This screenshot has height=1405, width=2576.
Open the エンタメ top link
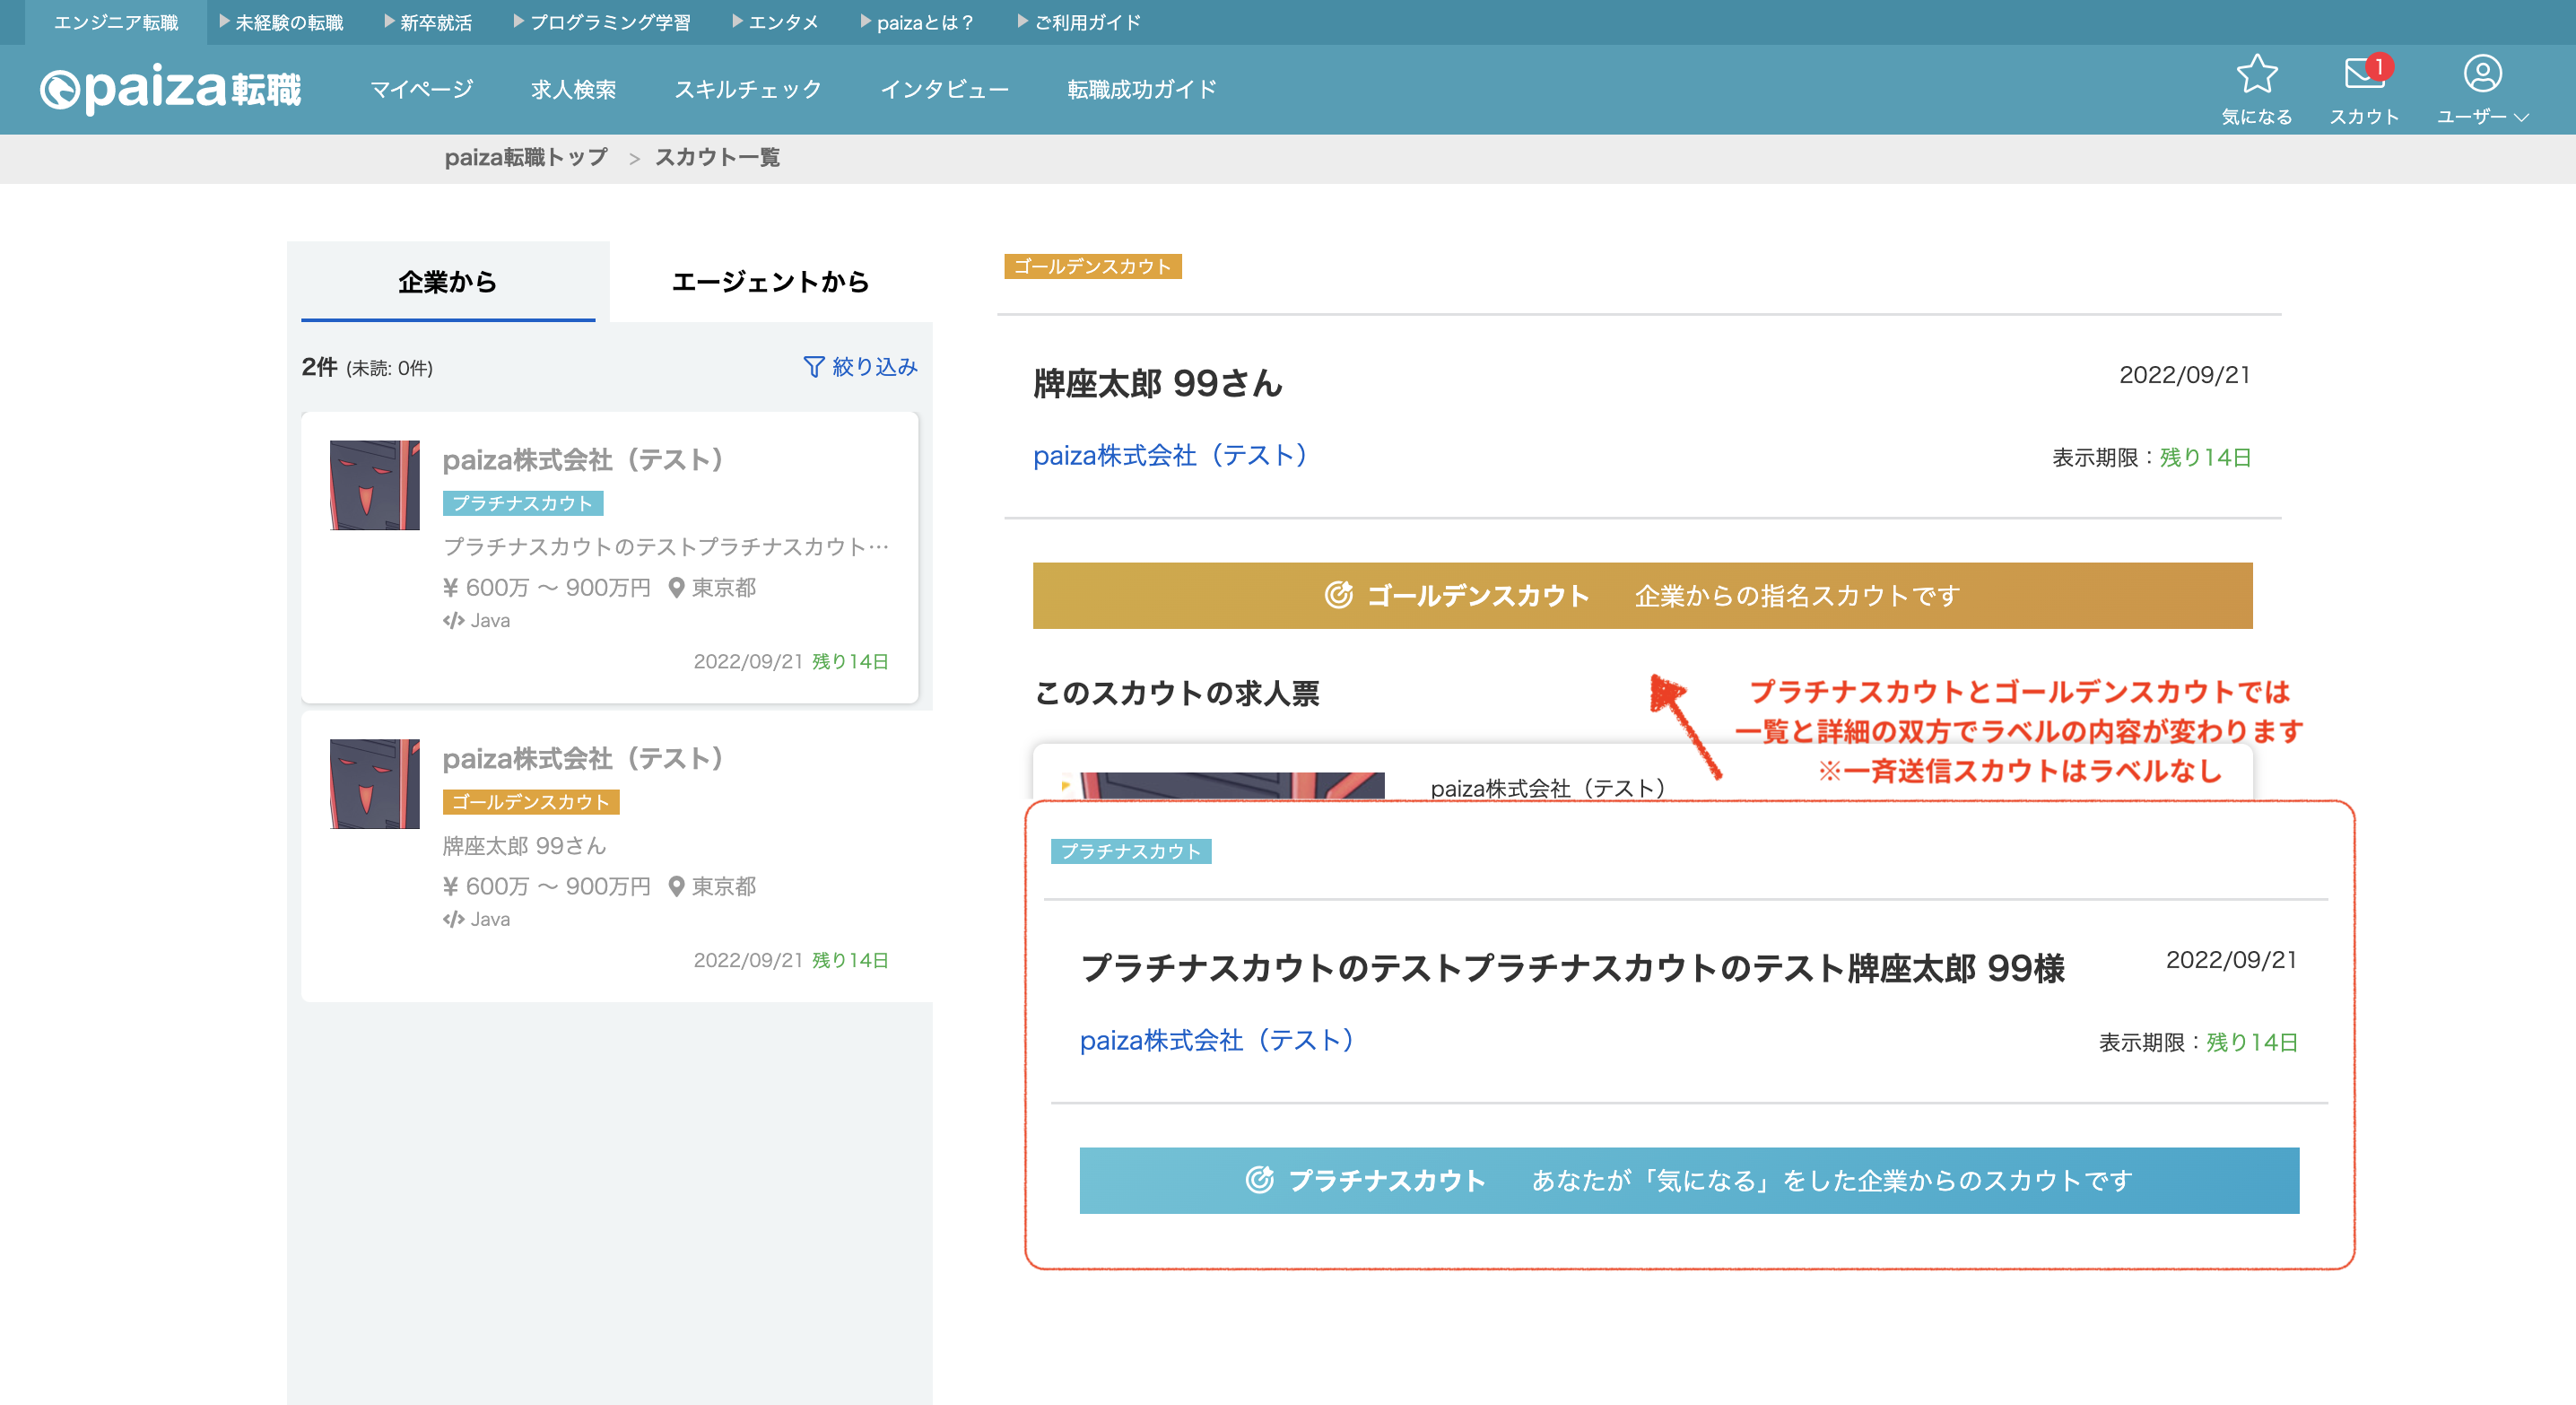(x=775, y=22)
